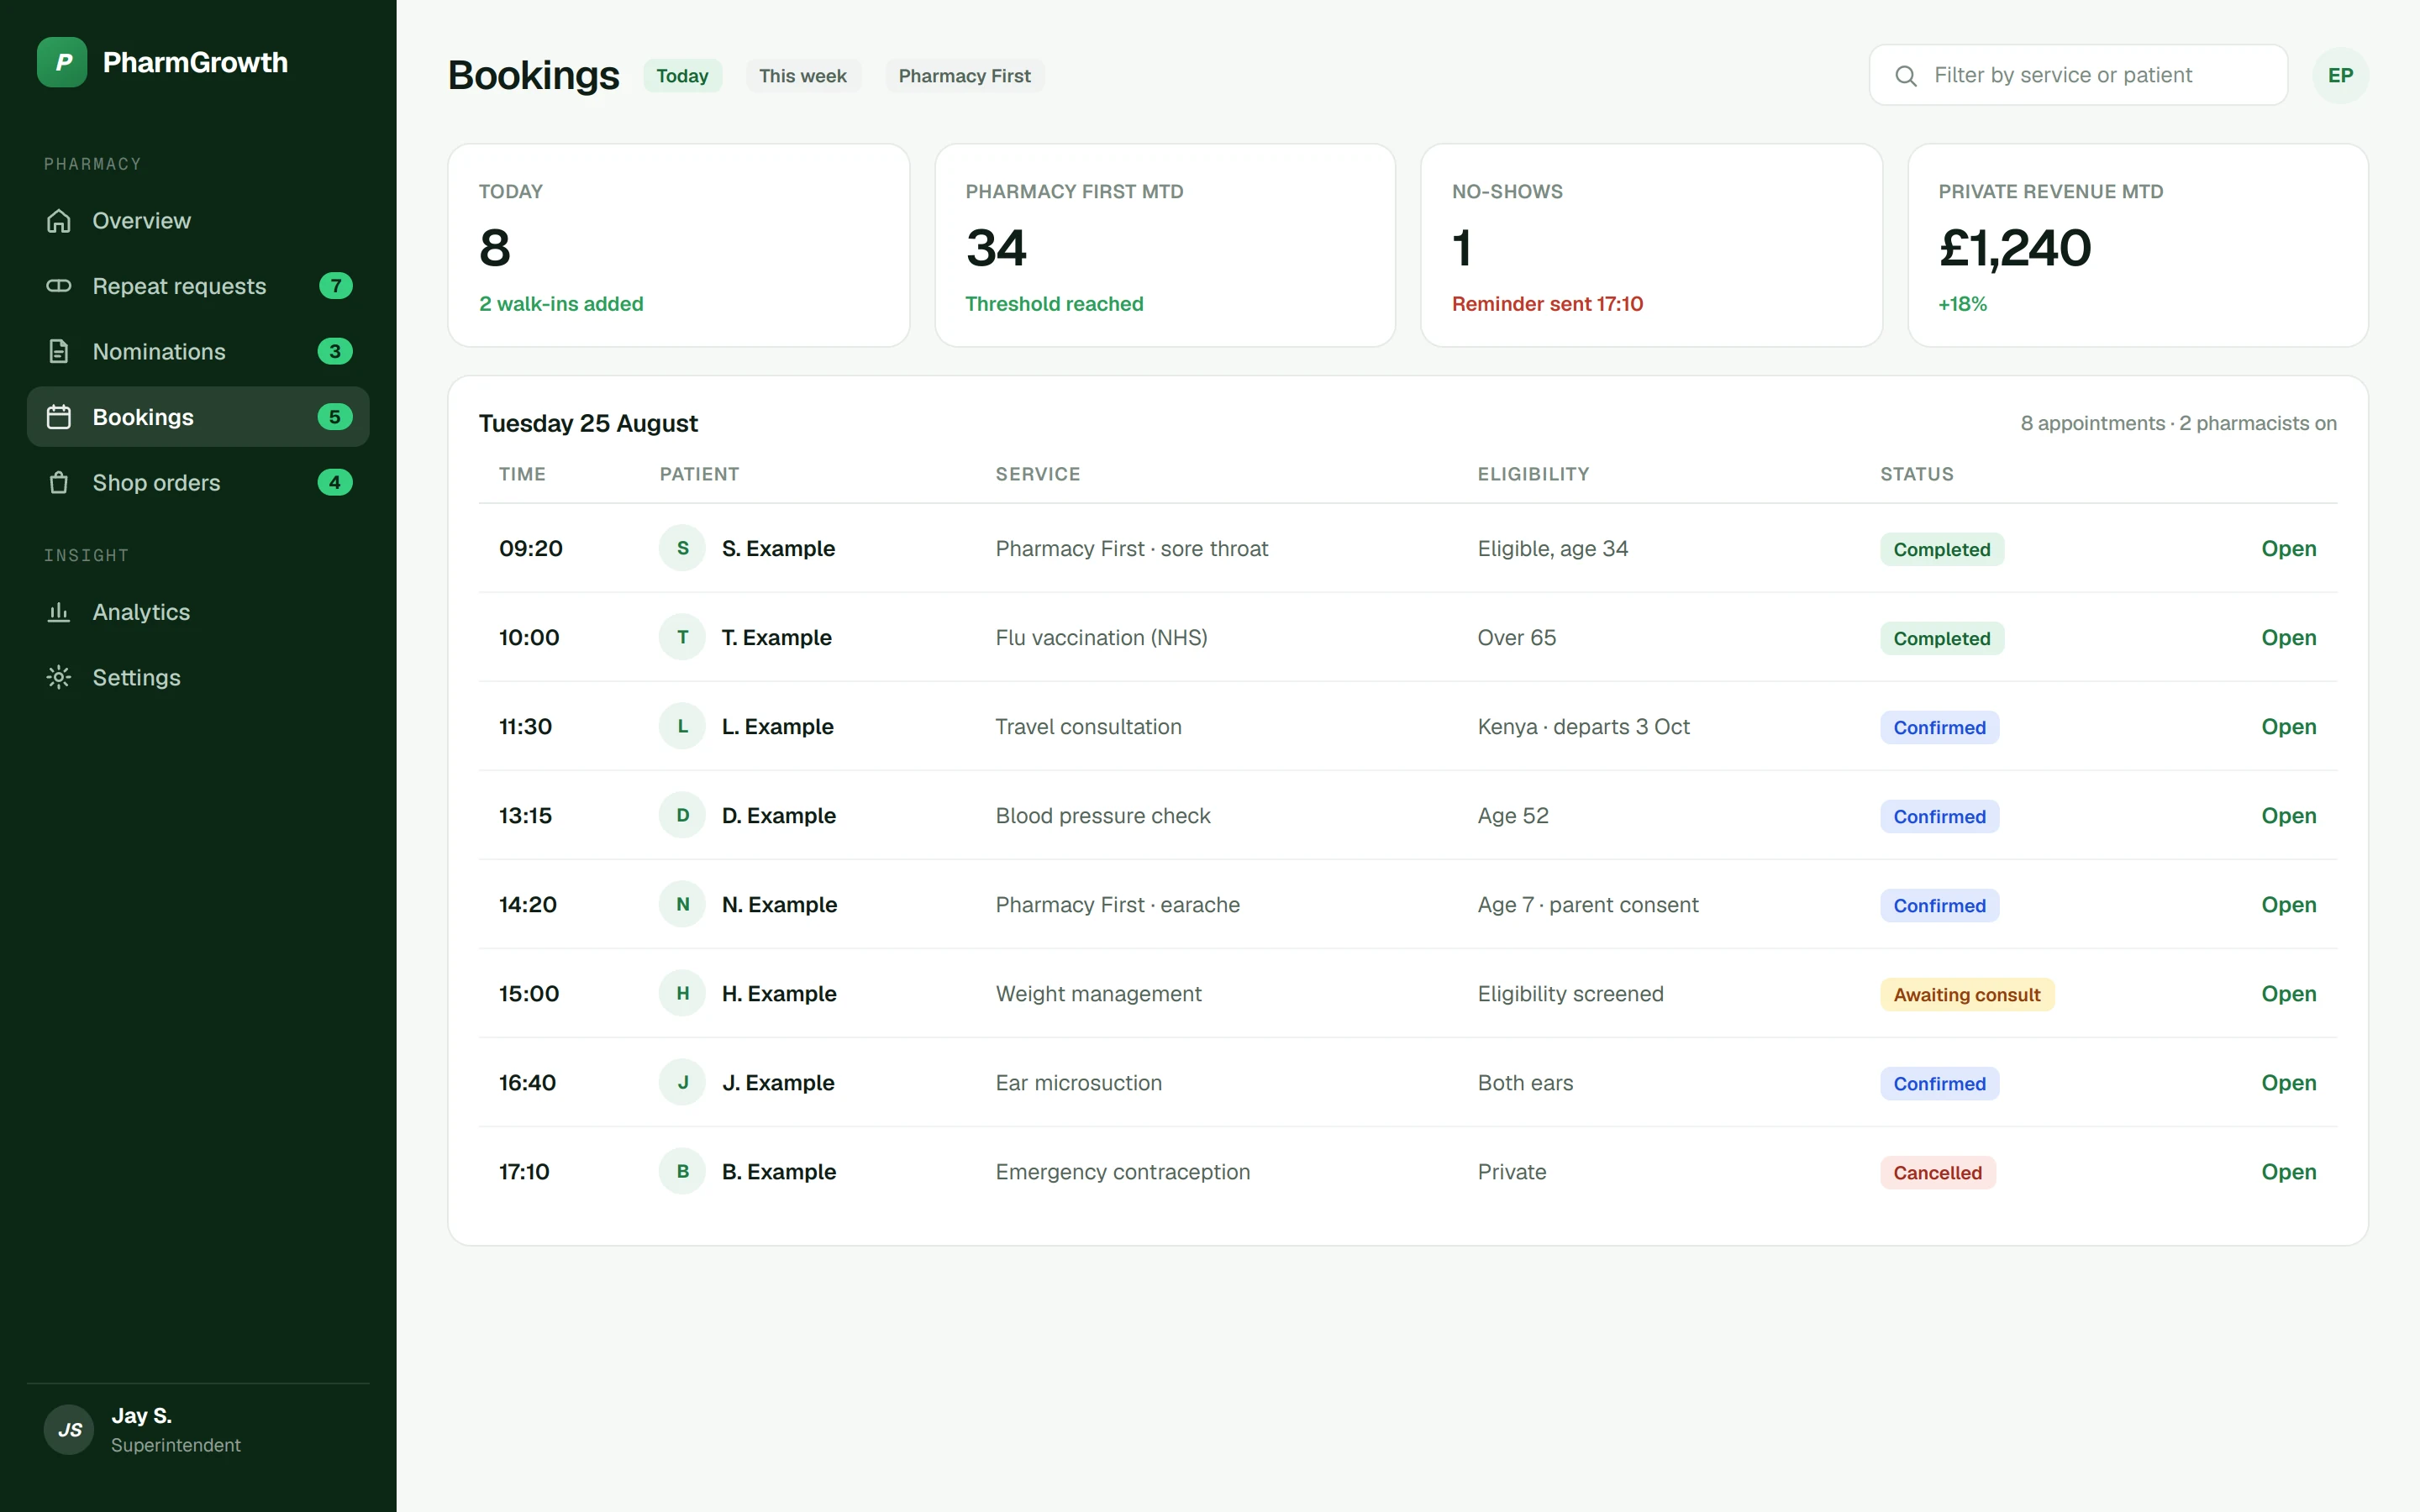Viewport: 2420px width, 1512px height.
Task: Click the Shop orders badge 4
Action: (335, 483)
